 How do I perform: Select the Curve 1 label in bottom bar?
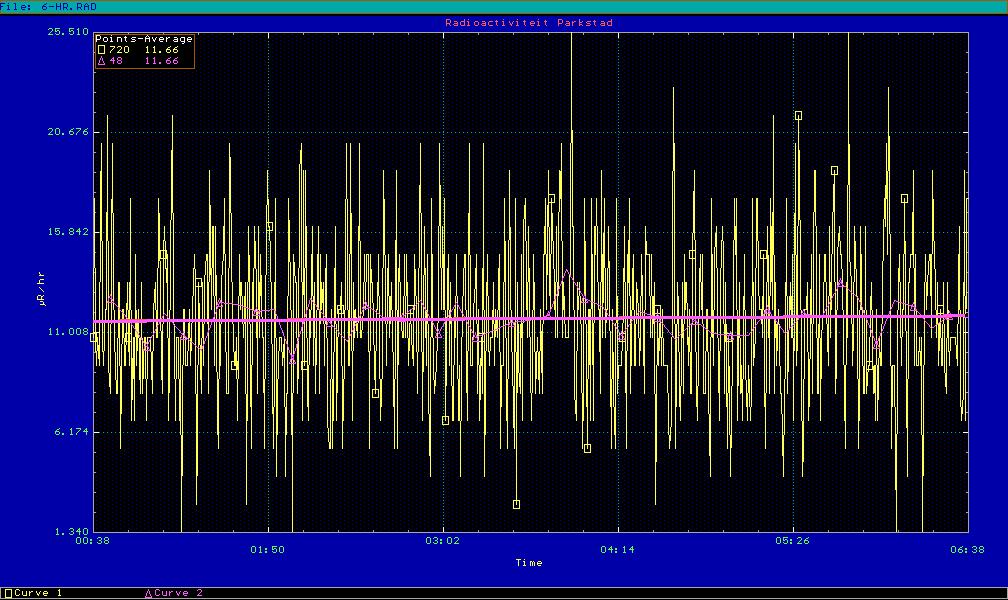point(39,593)
